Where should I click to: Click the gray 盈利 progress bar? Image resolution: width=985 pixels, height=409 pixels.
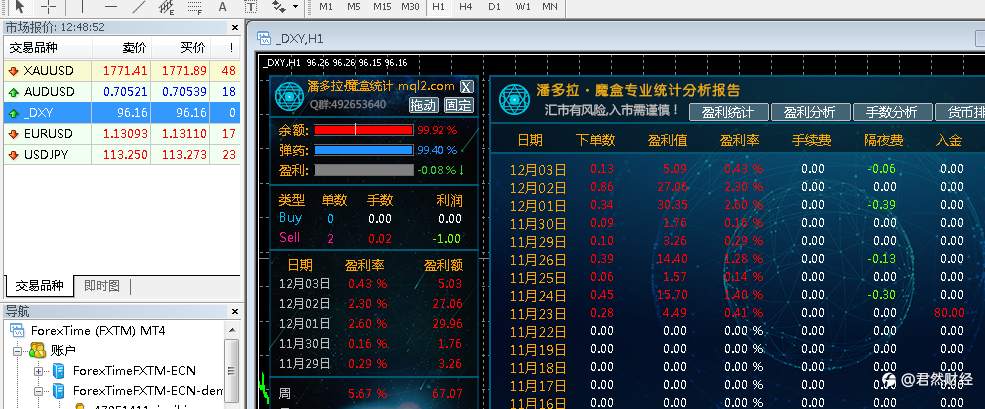(x=364, y=170)
